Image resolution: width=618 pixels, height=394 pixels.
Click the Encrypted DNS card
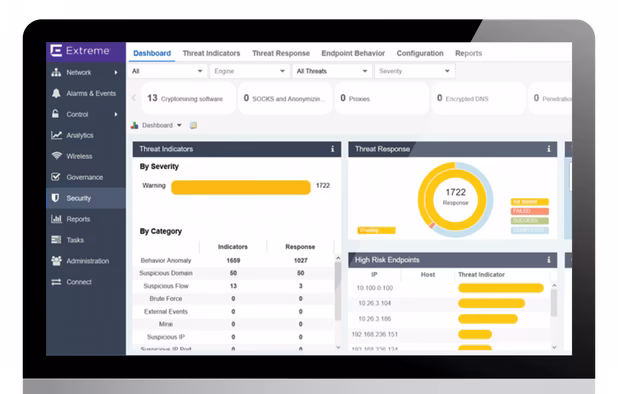coord(478,98)
